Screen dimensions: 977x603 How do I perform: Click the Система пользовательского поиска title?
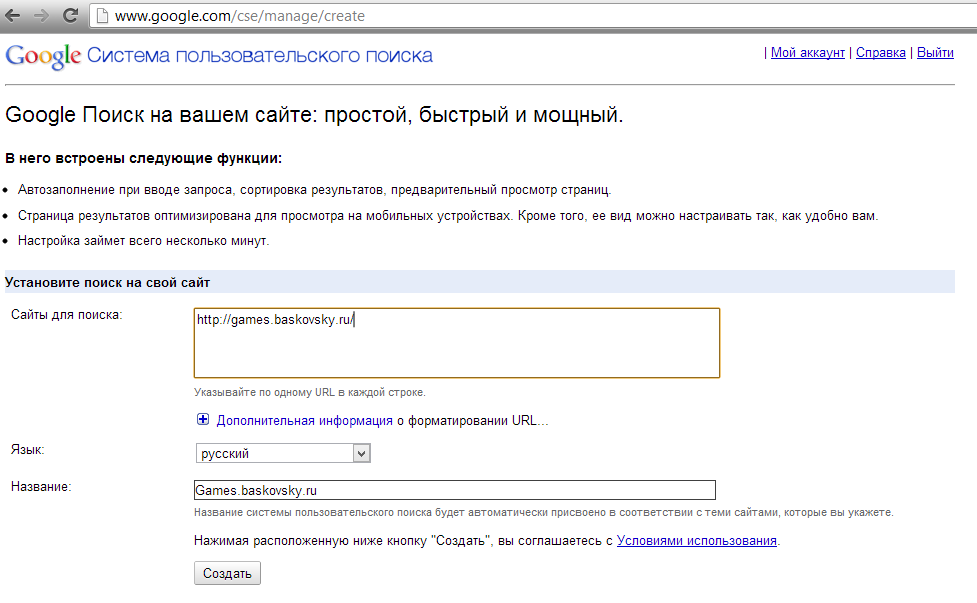click(259, 55)
